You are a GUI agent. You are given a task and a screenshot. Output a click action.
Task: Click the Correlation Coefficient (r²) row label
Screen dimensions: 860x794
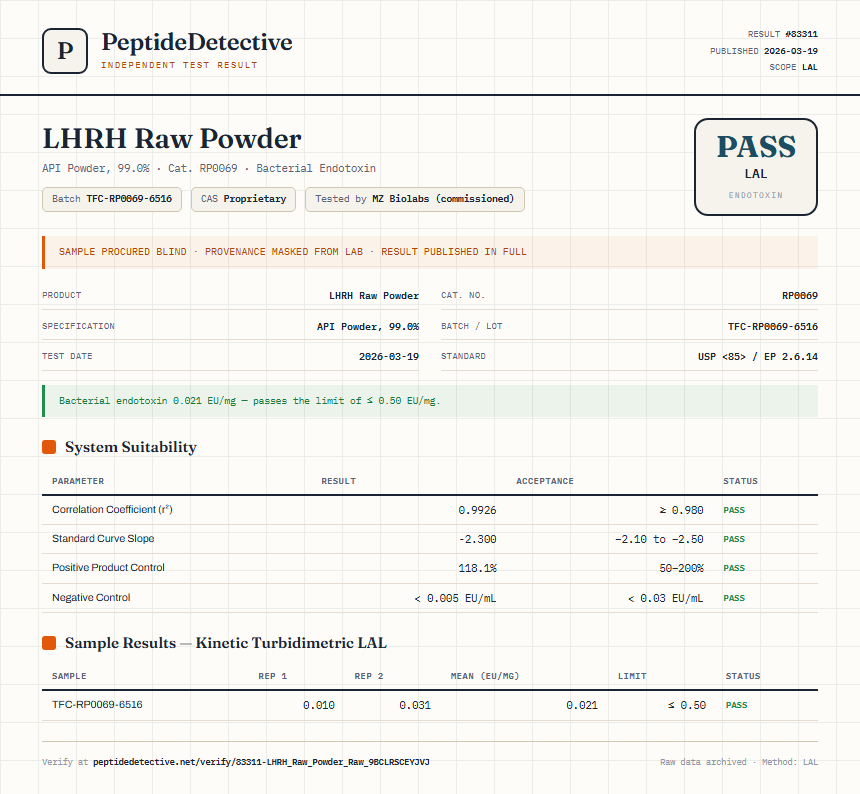(x=112, y=509)
